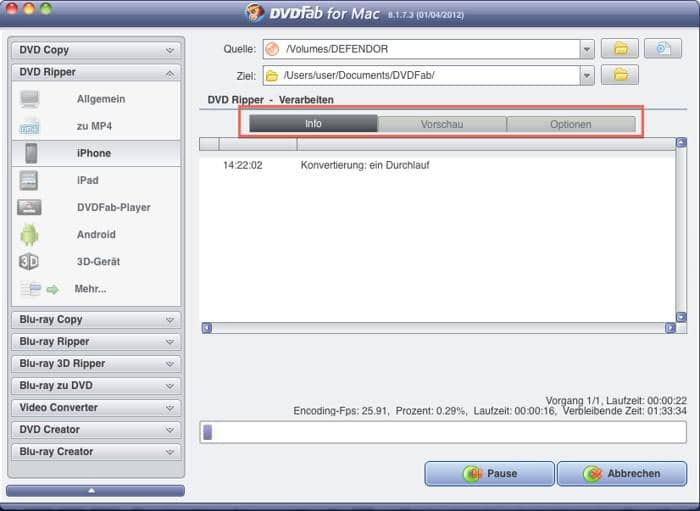Click the conversion progress bar
Viewport: 700px width, 511px height.
click(x=443, y=432)
